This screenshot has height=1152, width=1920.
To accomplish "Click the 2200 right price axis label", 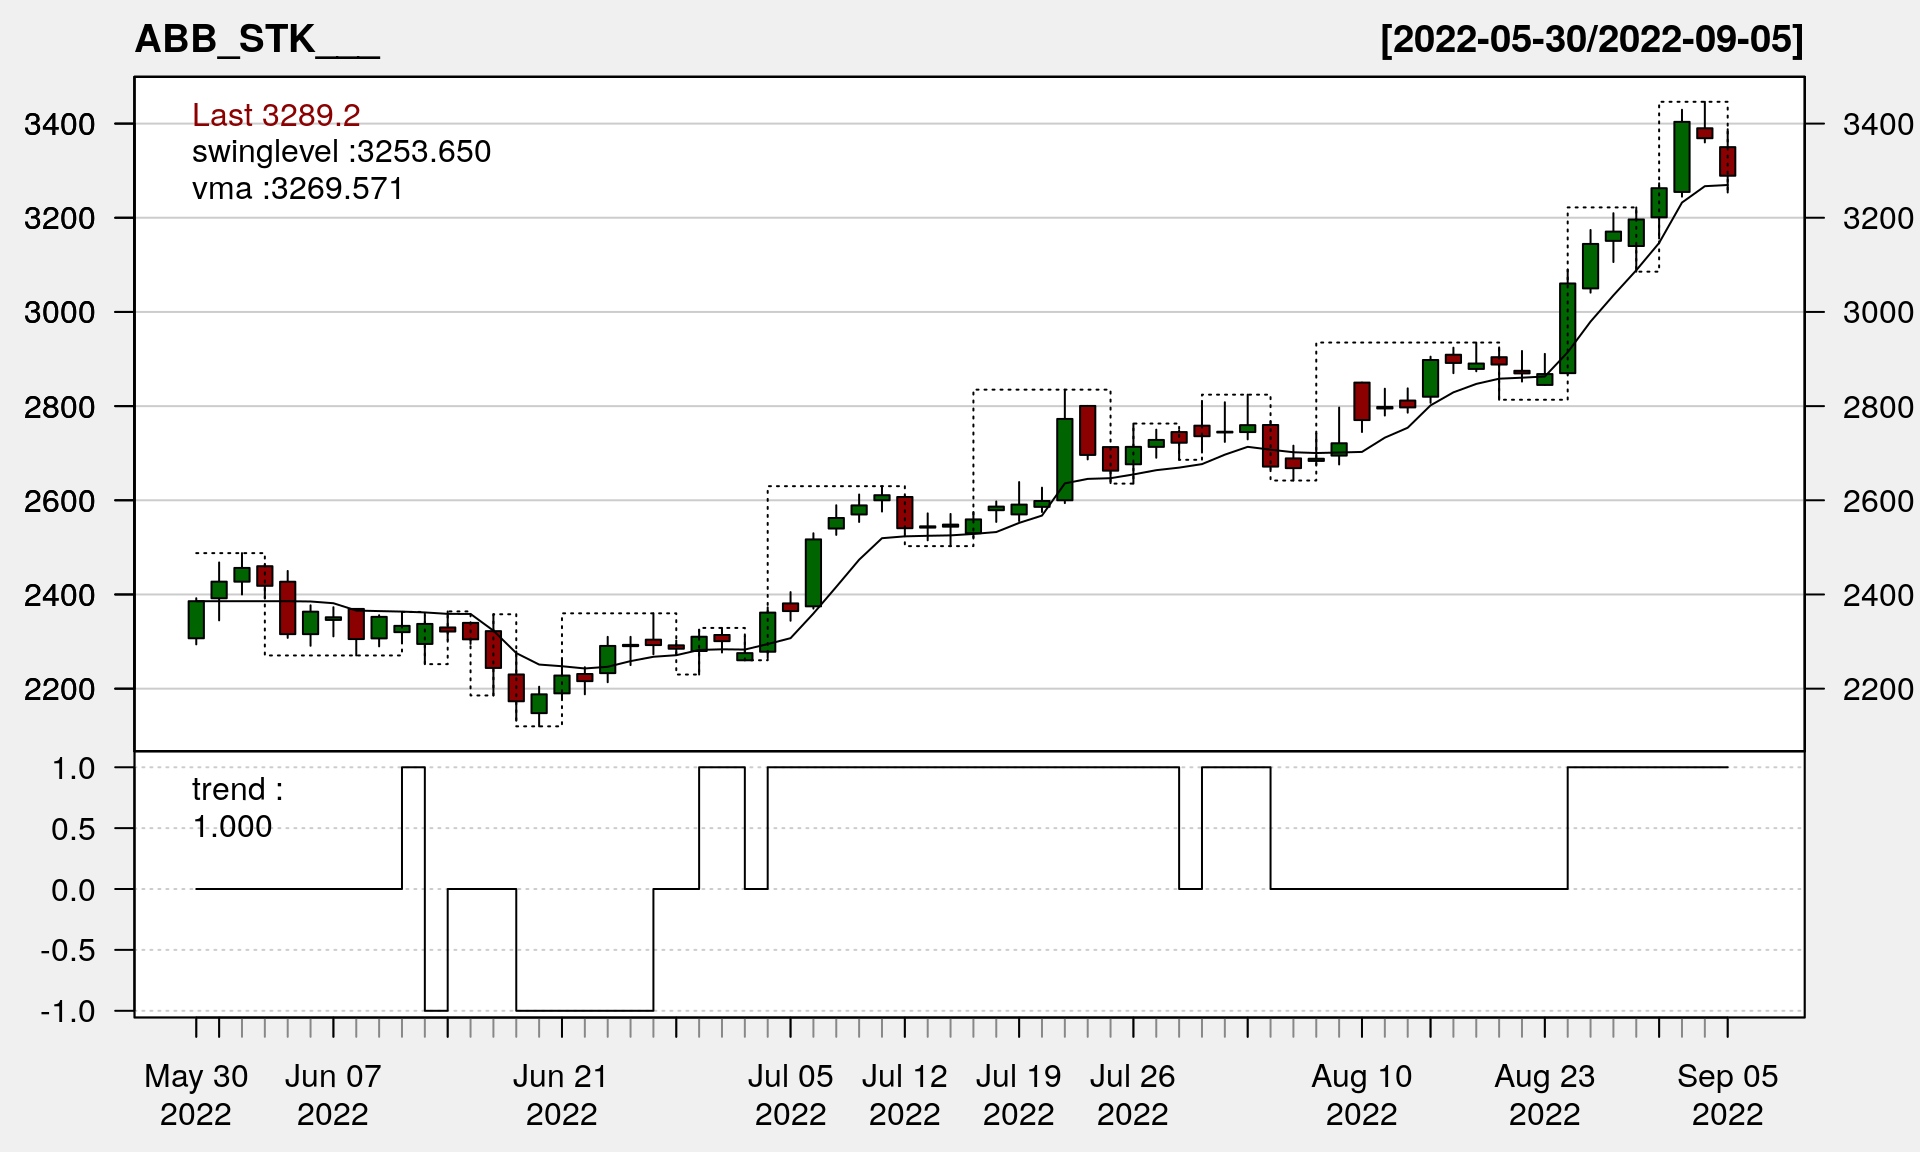I will coord(1877,689).
